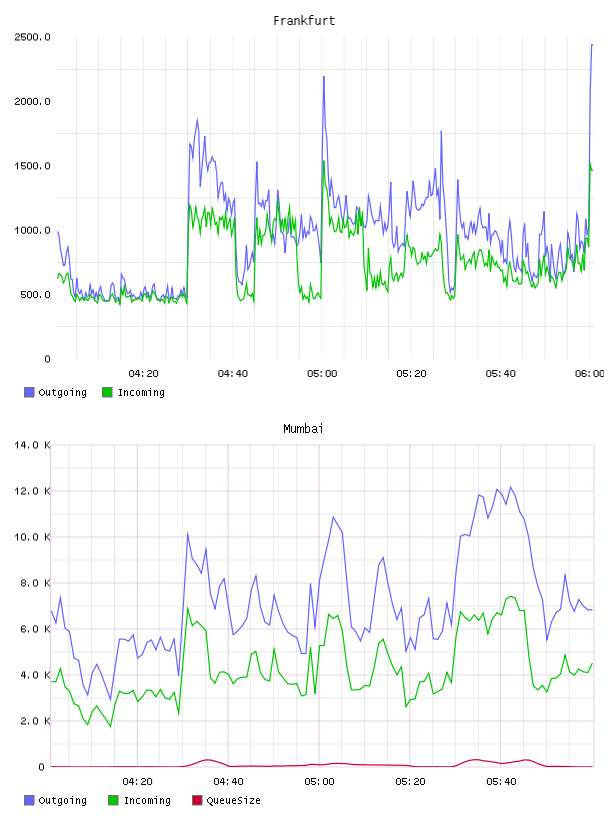Click the 04:20 time label in Mumbai chart
The image size is (608, 816).
(x=137, y=782)
